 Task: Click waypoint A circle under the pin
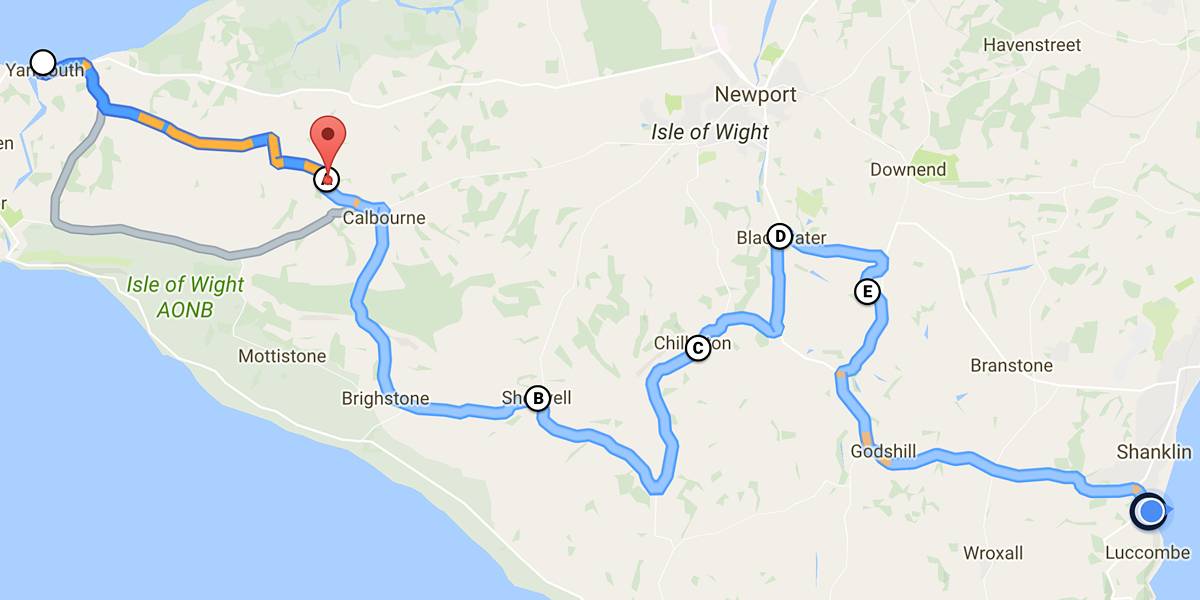[326, 180]
